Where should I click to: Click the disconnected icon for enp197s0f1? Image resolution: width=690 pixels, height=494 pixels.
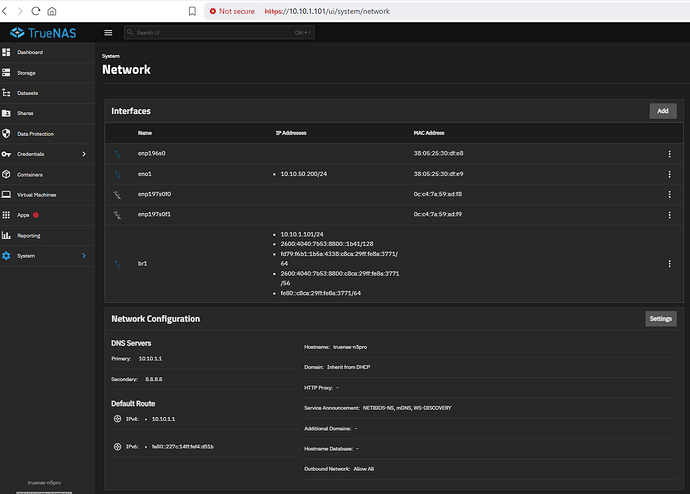pyautogui.click(x=117, y=215)
